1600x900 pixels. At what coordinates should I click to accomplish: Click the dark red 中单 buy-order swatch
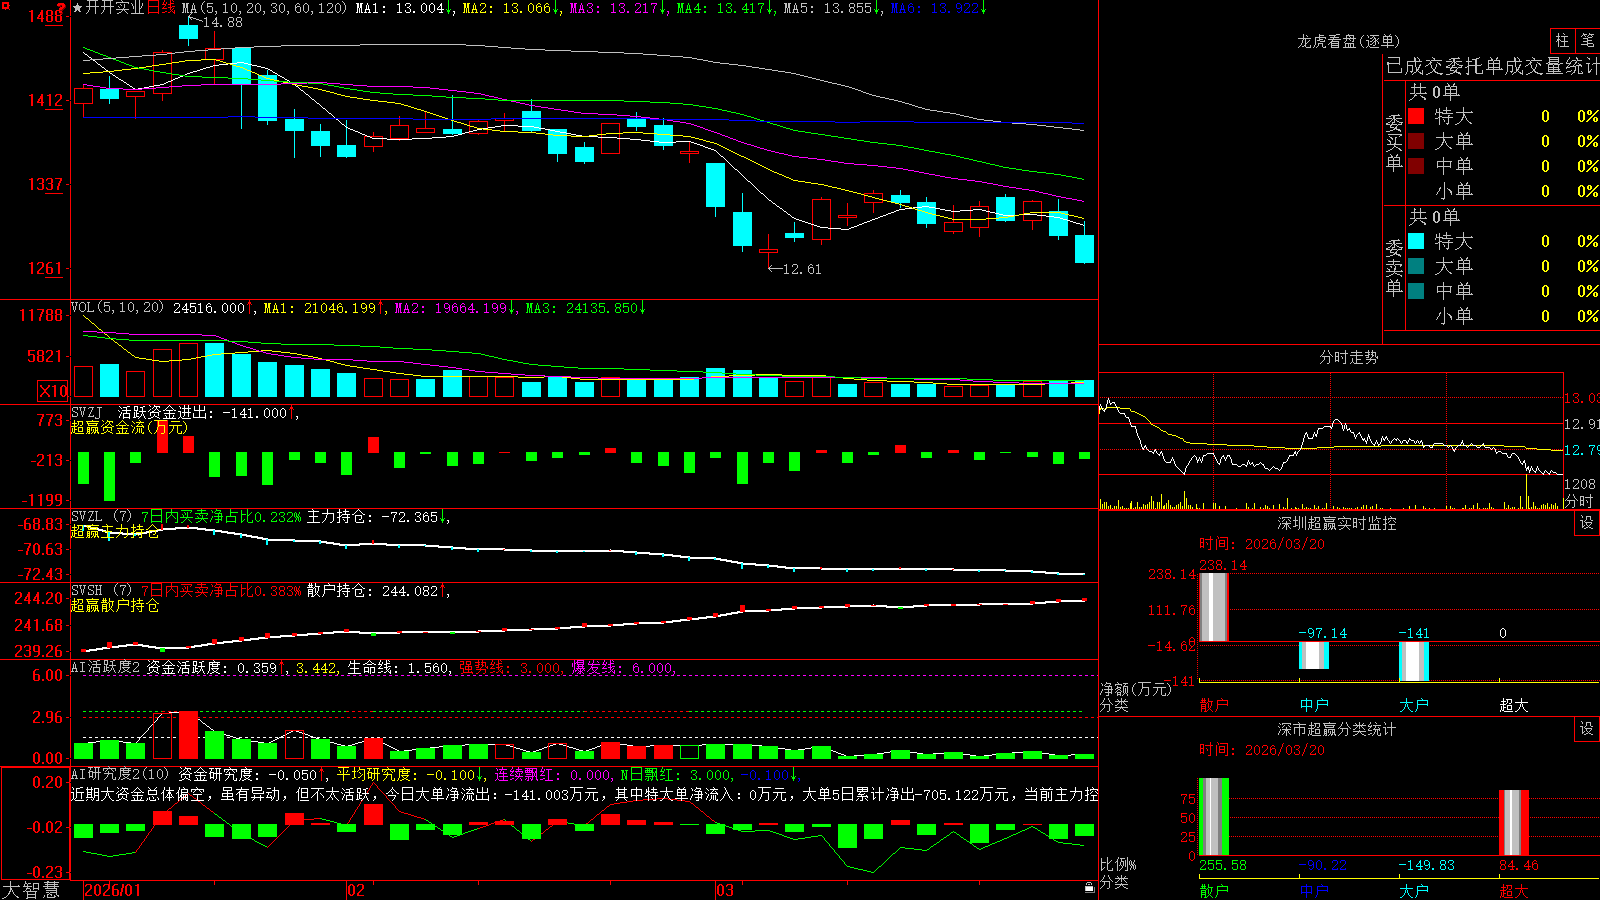(x=1416, y=166)
